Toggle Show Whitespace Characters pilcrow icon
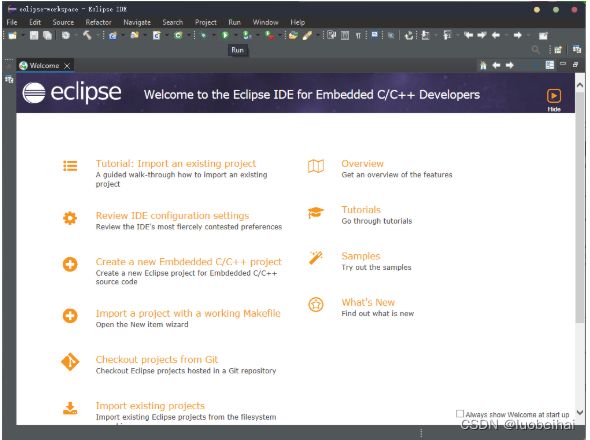The width and height of the screenshot is (590, 440). tap(358, 36)
